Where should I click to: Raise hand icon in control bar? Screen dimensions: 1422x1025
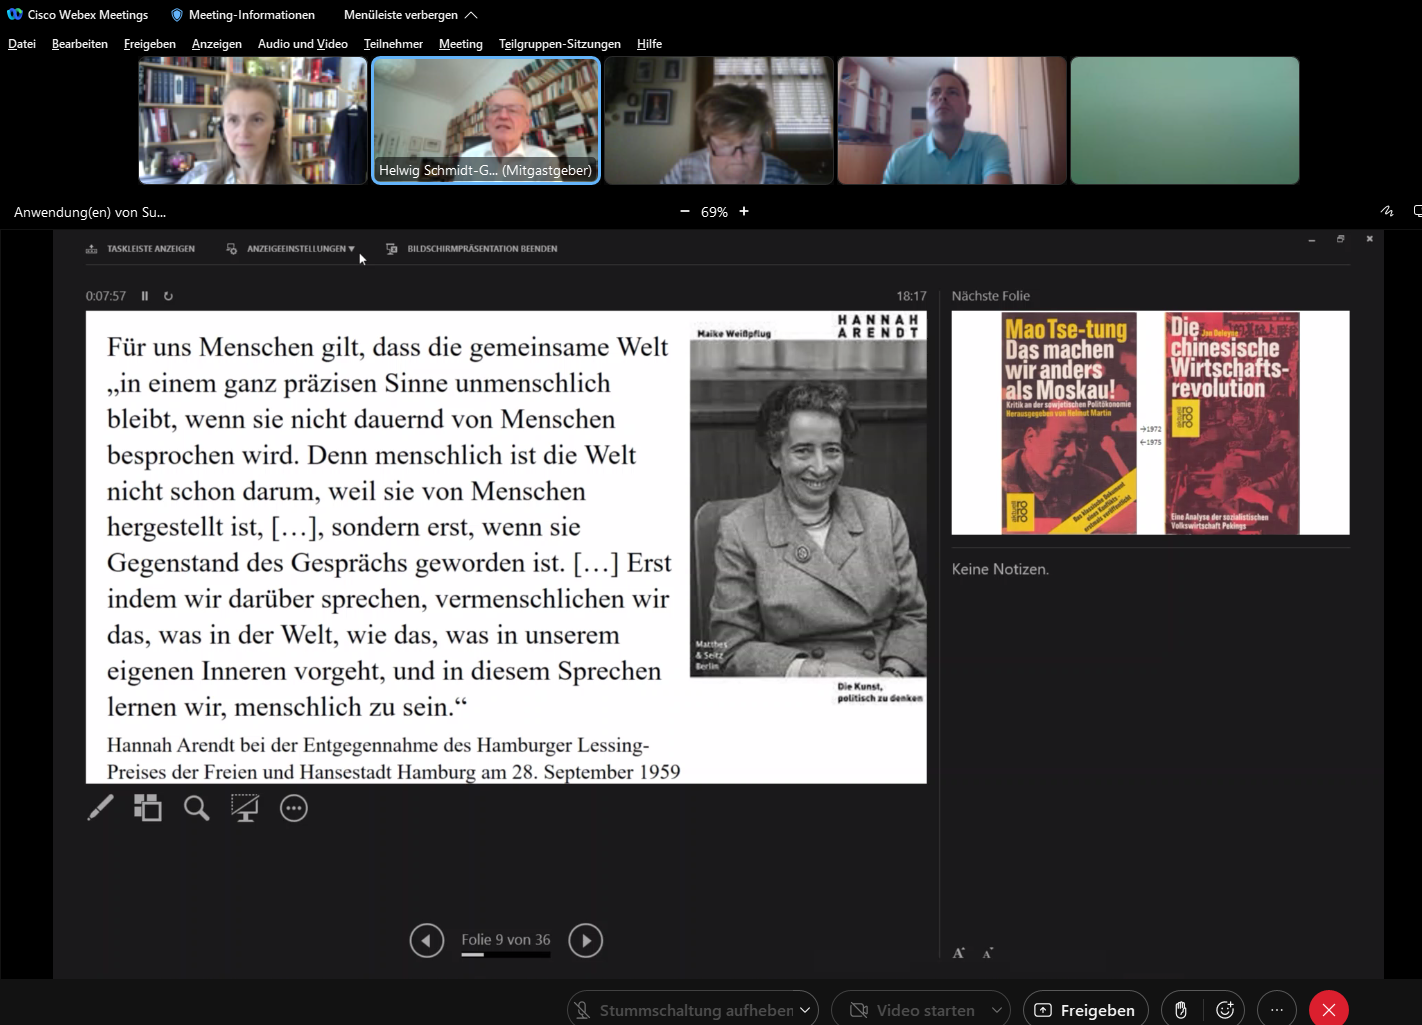pos(1181,1010)
